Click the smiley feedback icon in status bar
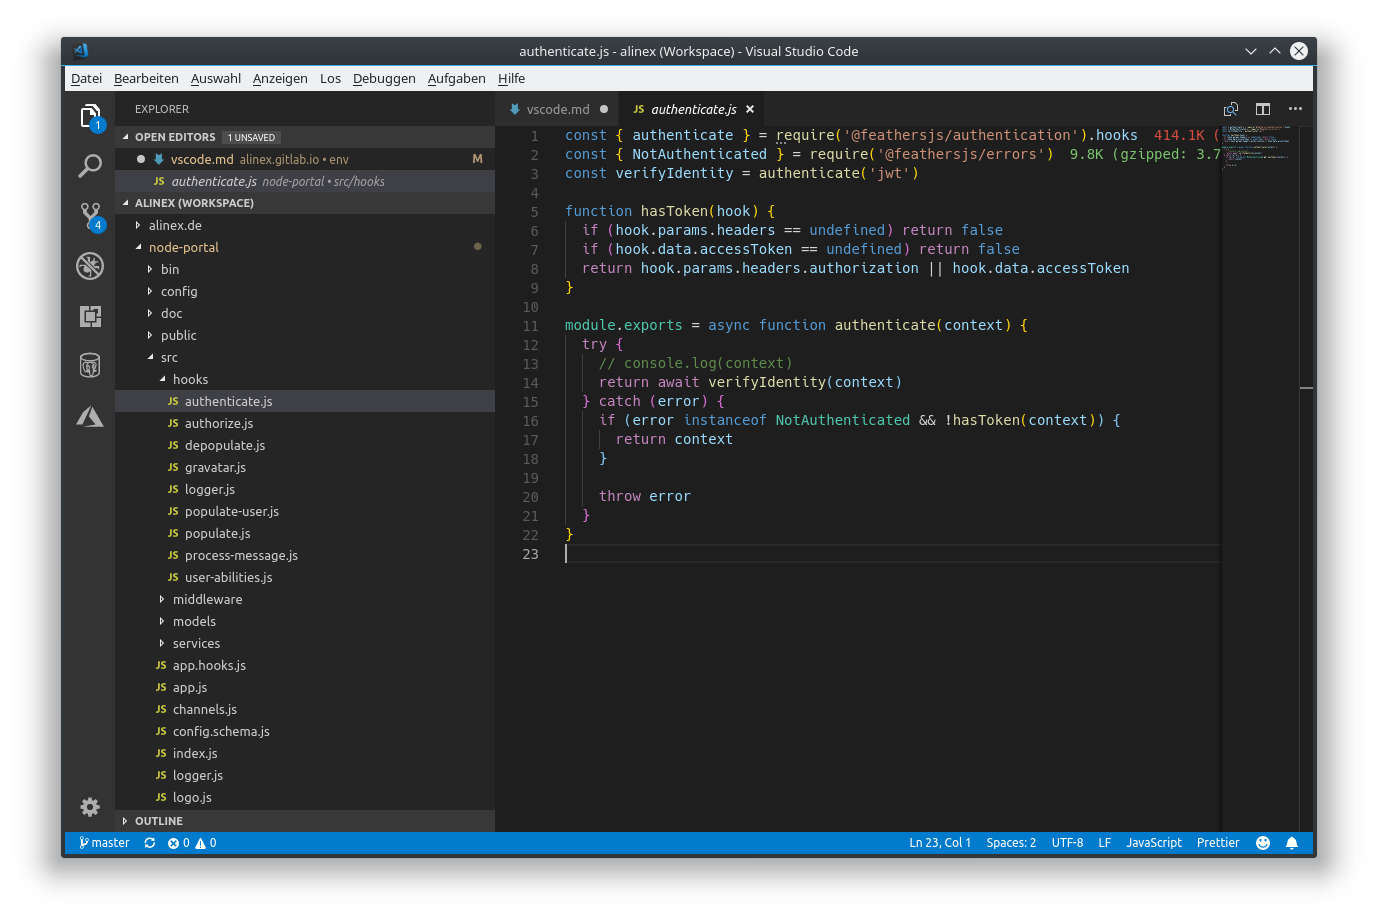Screen dimensions: 1378x919 1262,843
